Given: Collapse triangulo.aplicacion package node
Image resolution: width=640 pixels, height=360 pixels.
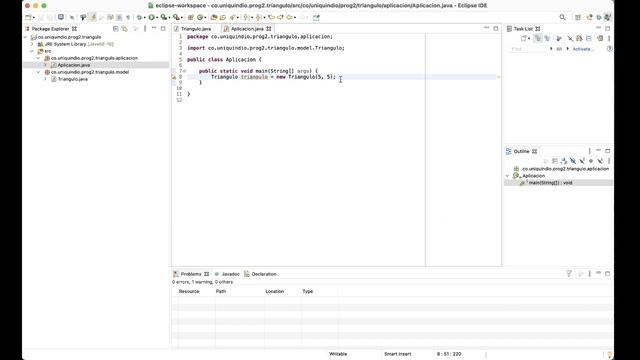Looking at the screenshot, I should [x=39, y=58].
